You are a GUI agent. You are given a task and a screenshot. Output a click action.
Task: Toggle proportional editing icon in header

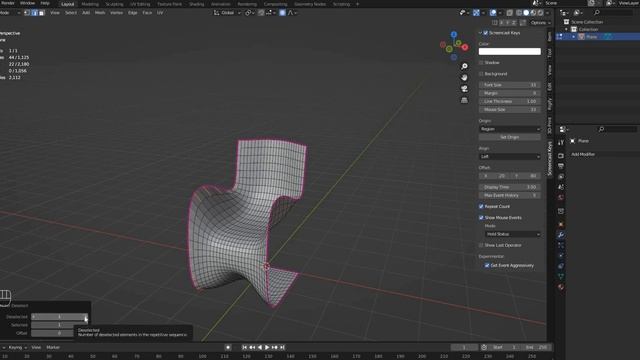282,13
